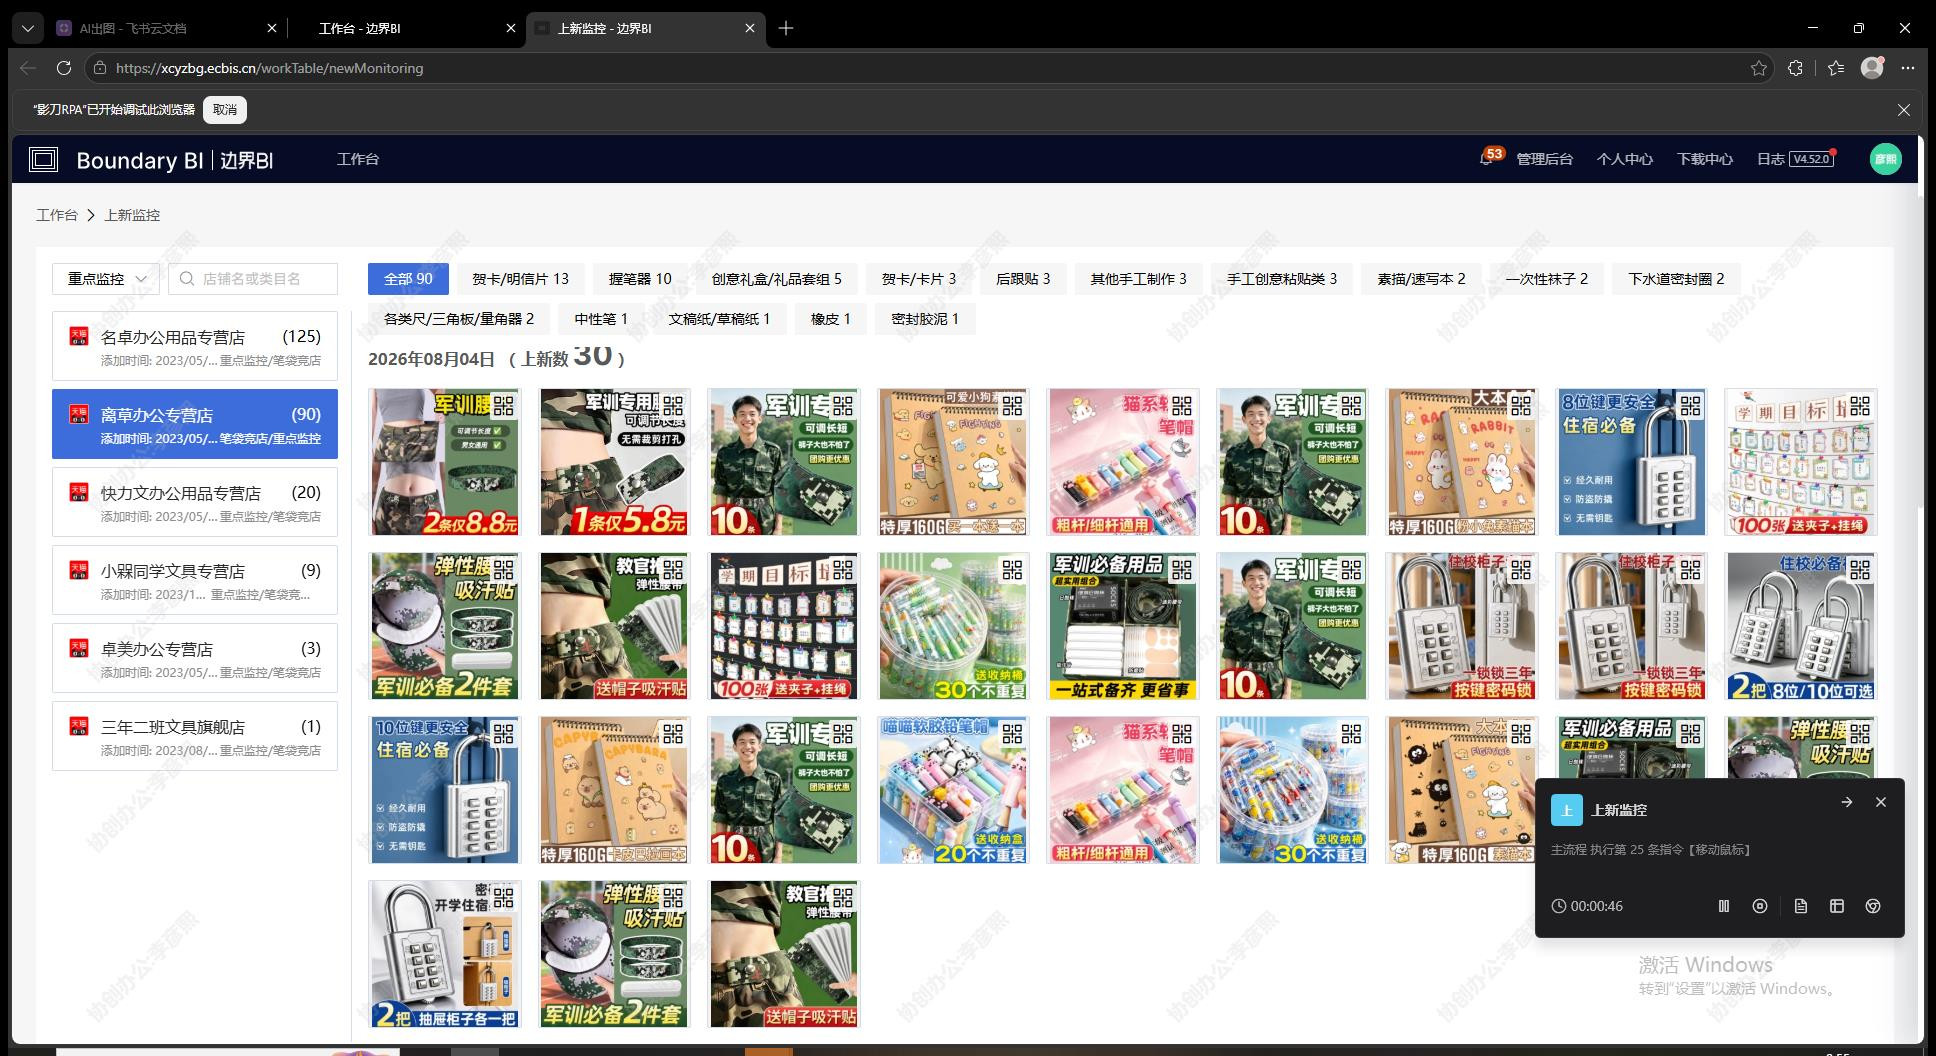Open the browser settings and more menu
1936x1056 pixels.
click(1908, 68)
